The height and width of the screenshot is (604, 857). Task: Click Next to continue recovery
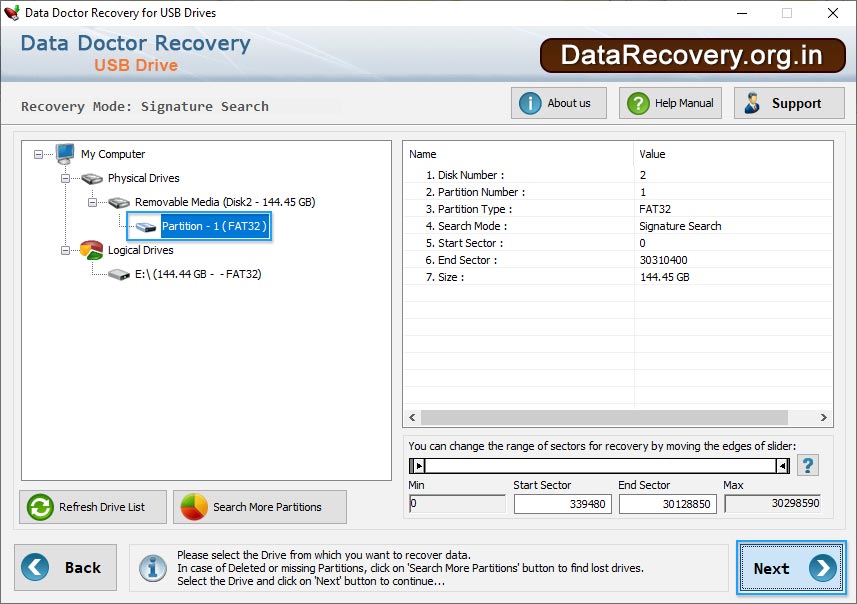(791, 568)
